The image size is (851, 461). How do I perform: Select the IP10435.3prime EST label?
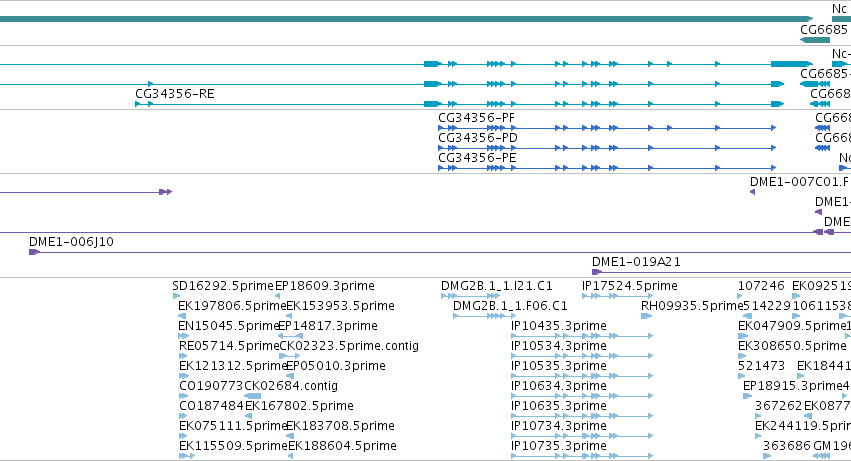click(558, 326)
